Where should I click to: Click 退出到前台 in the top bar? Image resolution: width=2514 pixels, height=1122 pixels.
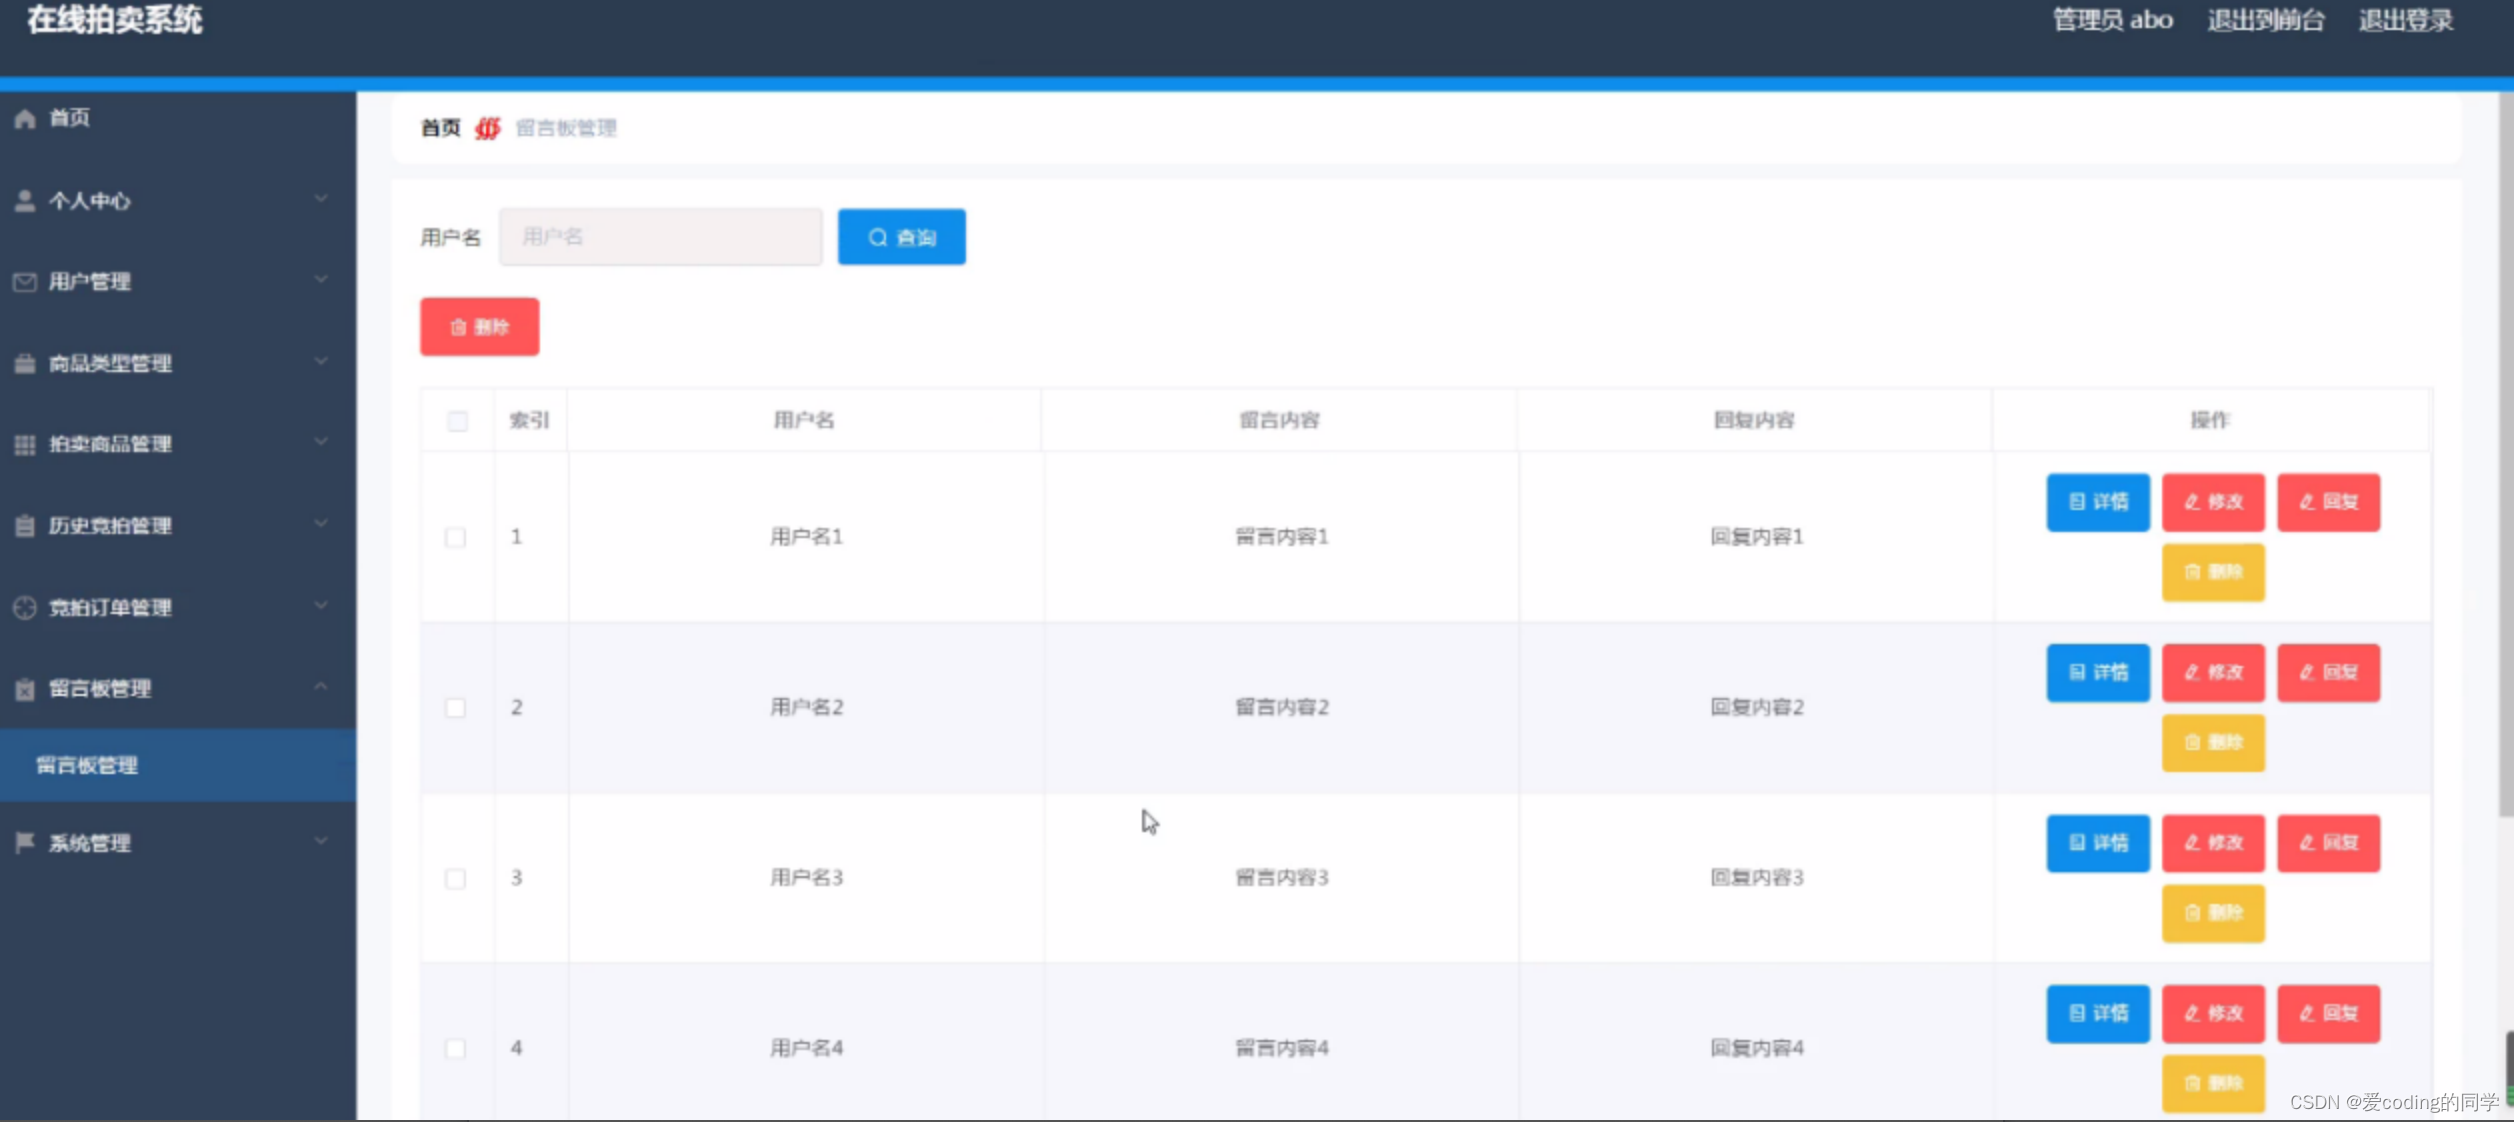tap(2265, 20)
